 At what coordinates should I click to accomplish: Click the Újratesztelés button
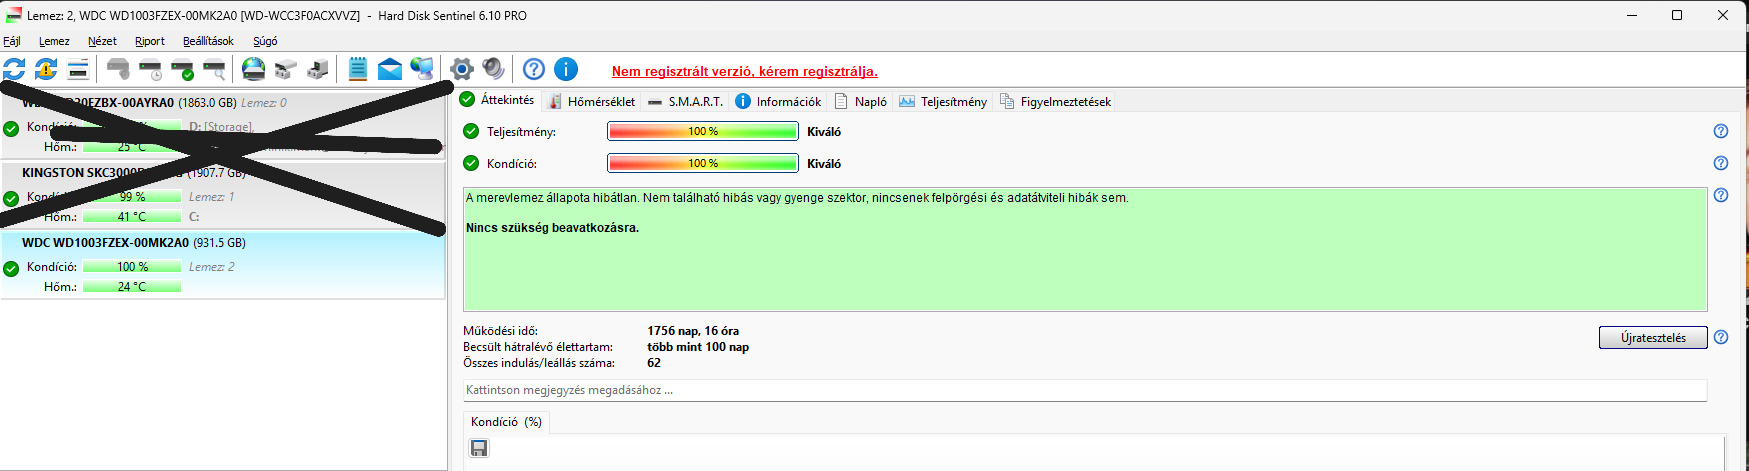pyautogui.click(x=1653, y=337)
